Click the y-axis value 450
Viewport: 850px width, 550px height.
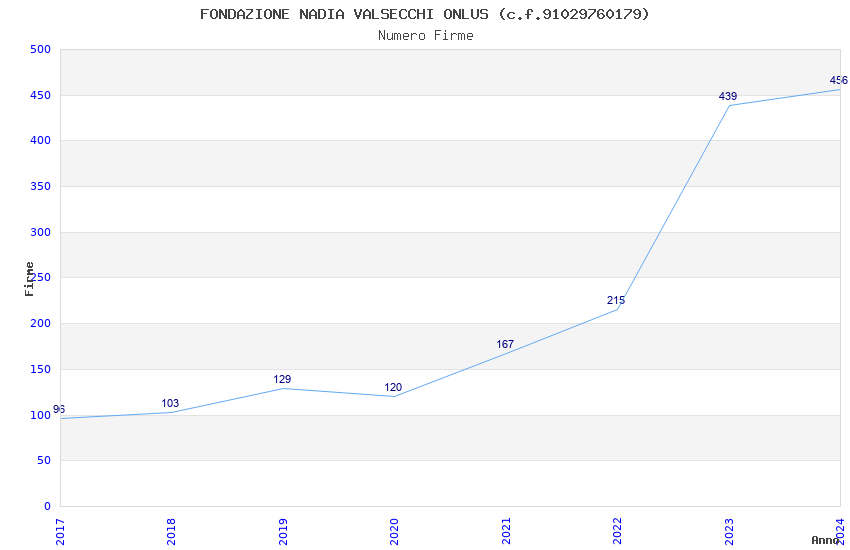tap(40, 95)
